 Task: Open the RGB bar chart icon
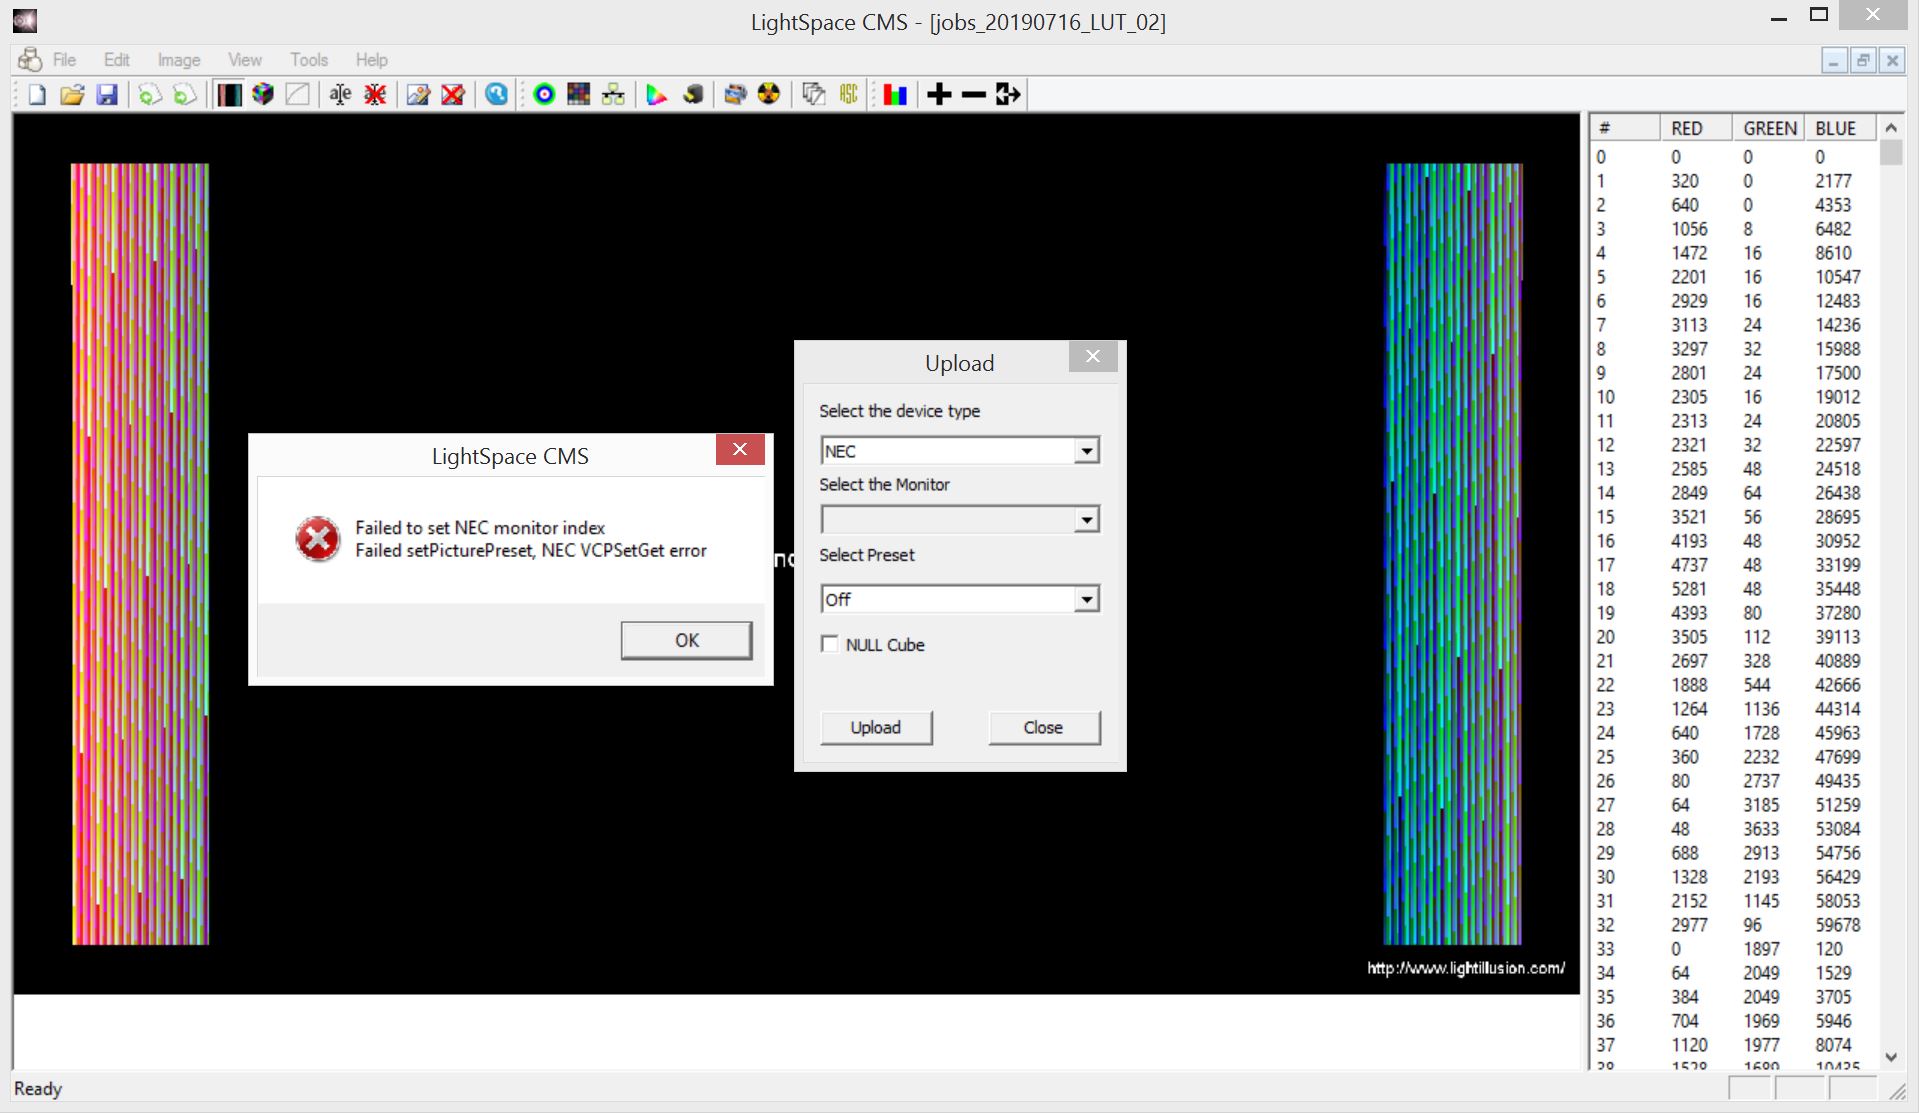(x=895, y=95)
